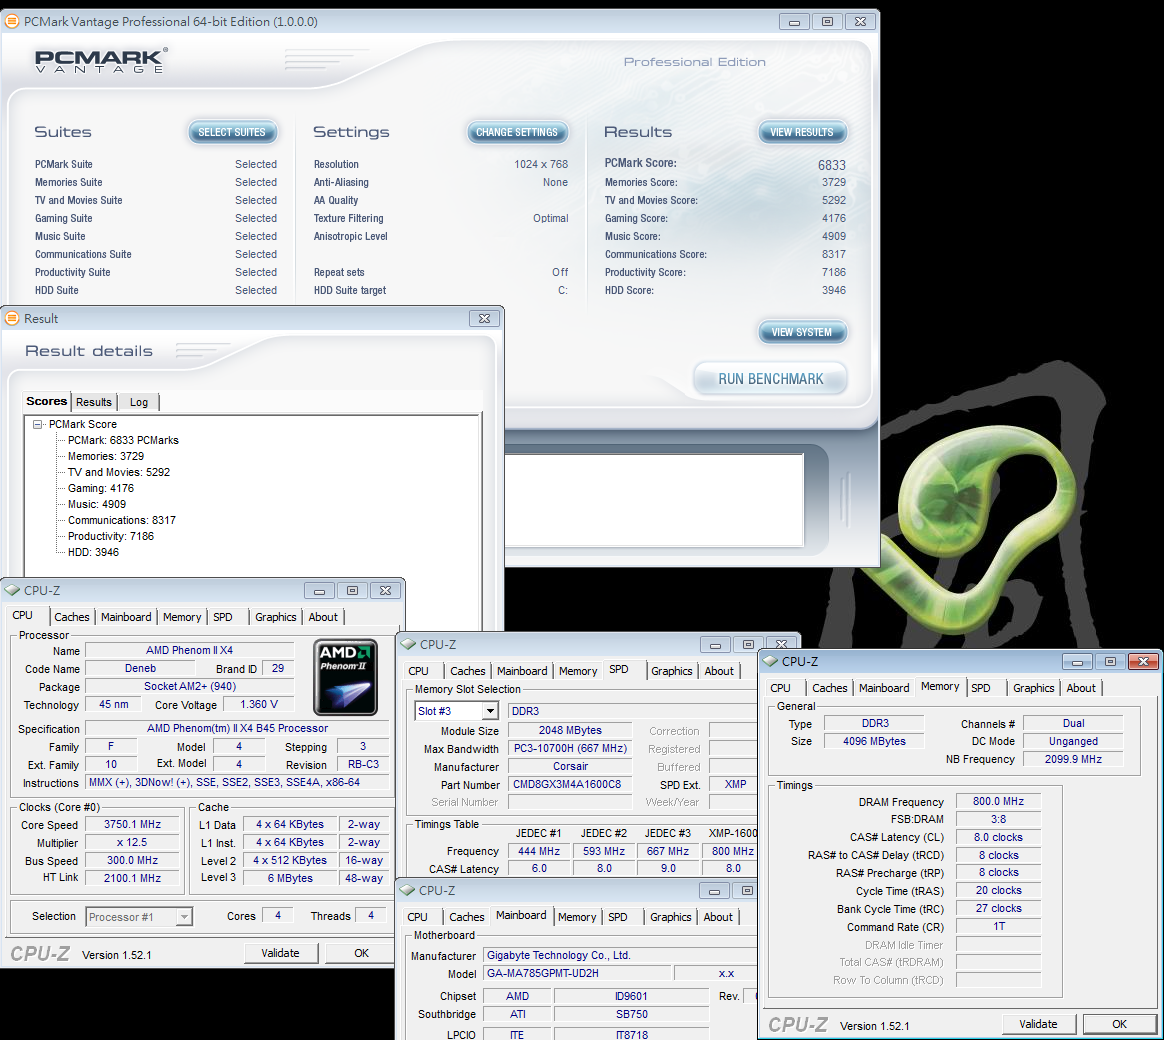Viewport: 1164px width, 1040px height.
Task: Click the '8.0 clocks' CAS# Latency value
Action: (x=998, y=837)
